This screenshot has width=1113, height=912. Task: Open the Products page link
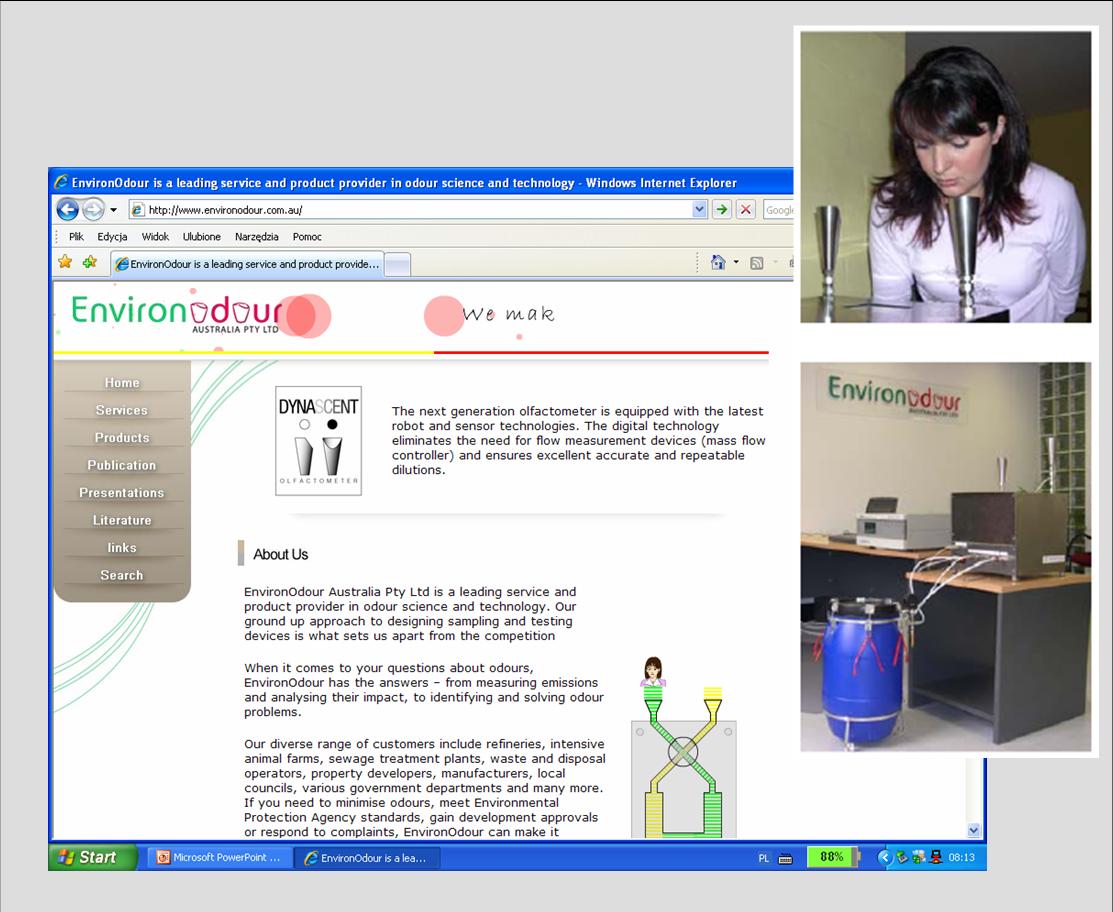(122, 438)
